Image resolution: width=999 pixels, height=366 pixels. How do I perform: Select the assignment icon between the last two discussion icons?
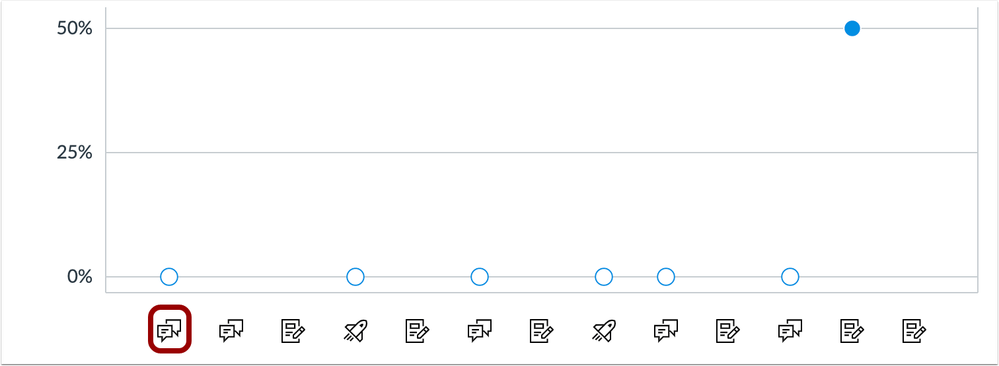(x=728, y=331)
